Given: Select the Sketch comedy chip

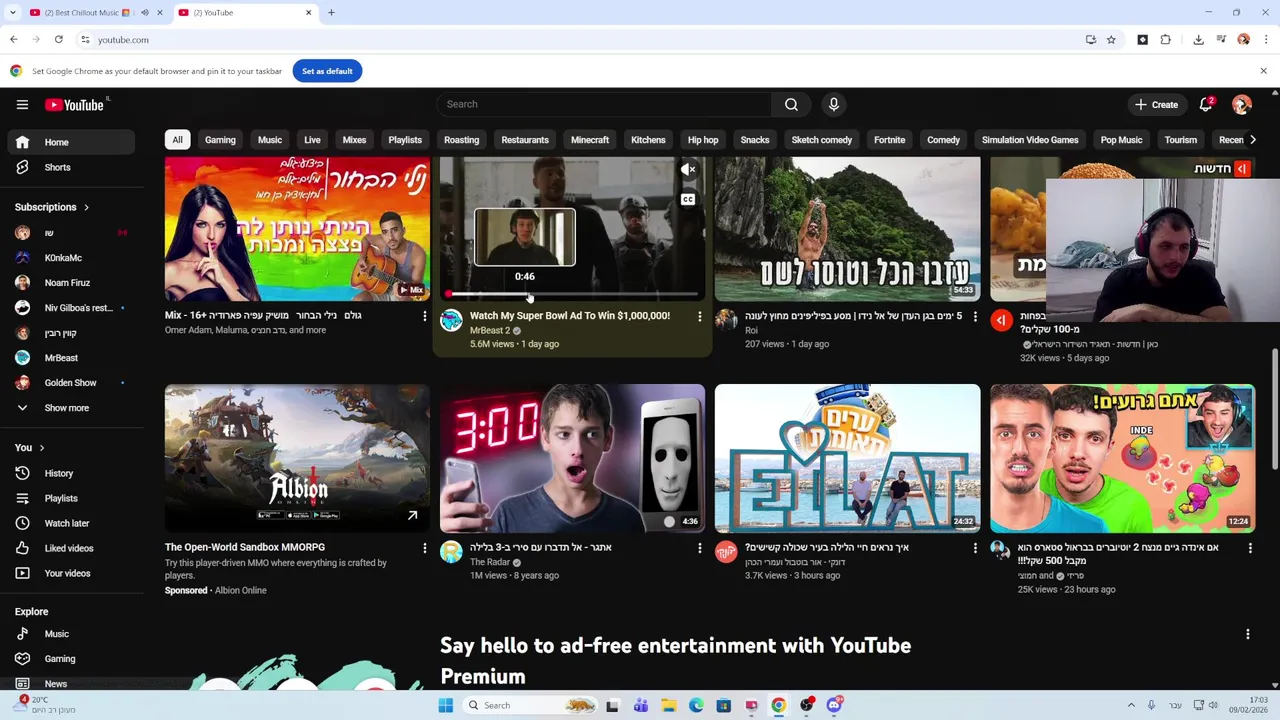Looking at the screenshot, I should tap(822, 140).
